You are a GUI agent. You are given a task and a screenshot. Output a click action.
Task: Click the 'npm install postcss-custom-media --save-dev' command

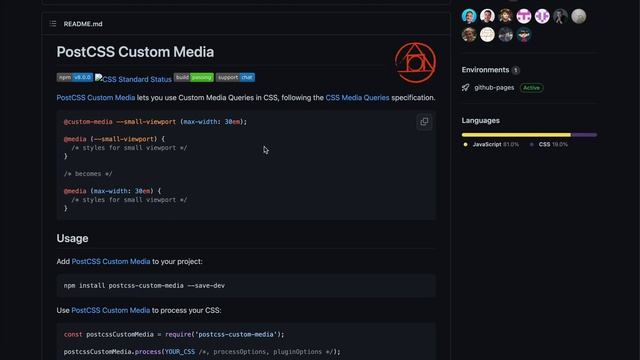click(x=144, y=285)
